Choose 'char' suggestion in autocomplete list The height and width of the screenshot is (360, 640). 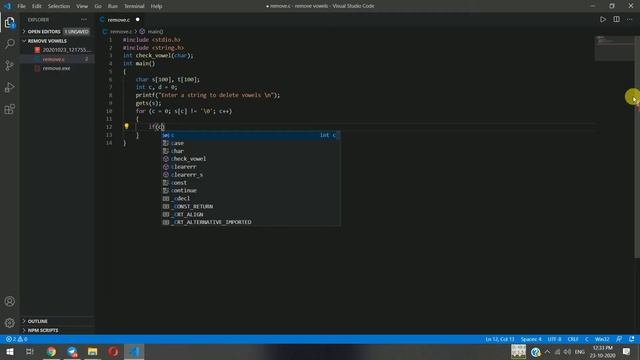251,151
